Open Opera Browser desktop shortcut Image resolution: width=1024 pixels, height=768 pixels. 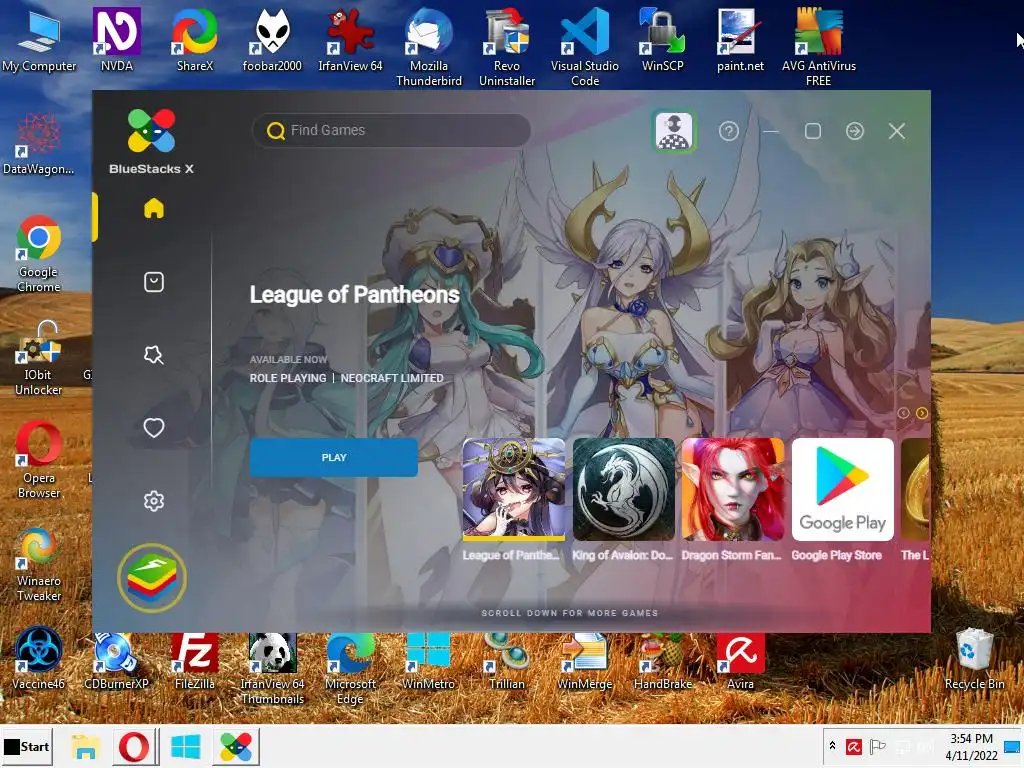click(39, 460)
